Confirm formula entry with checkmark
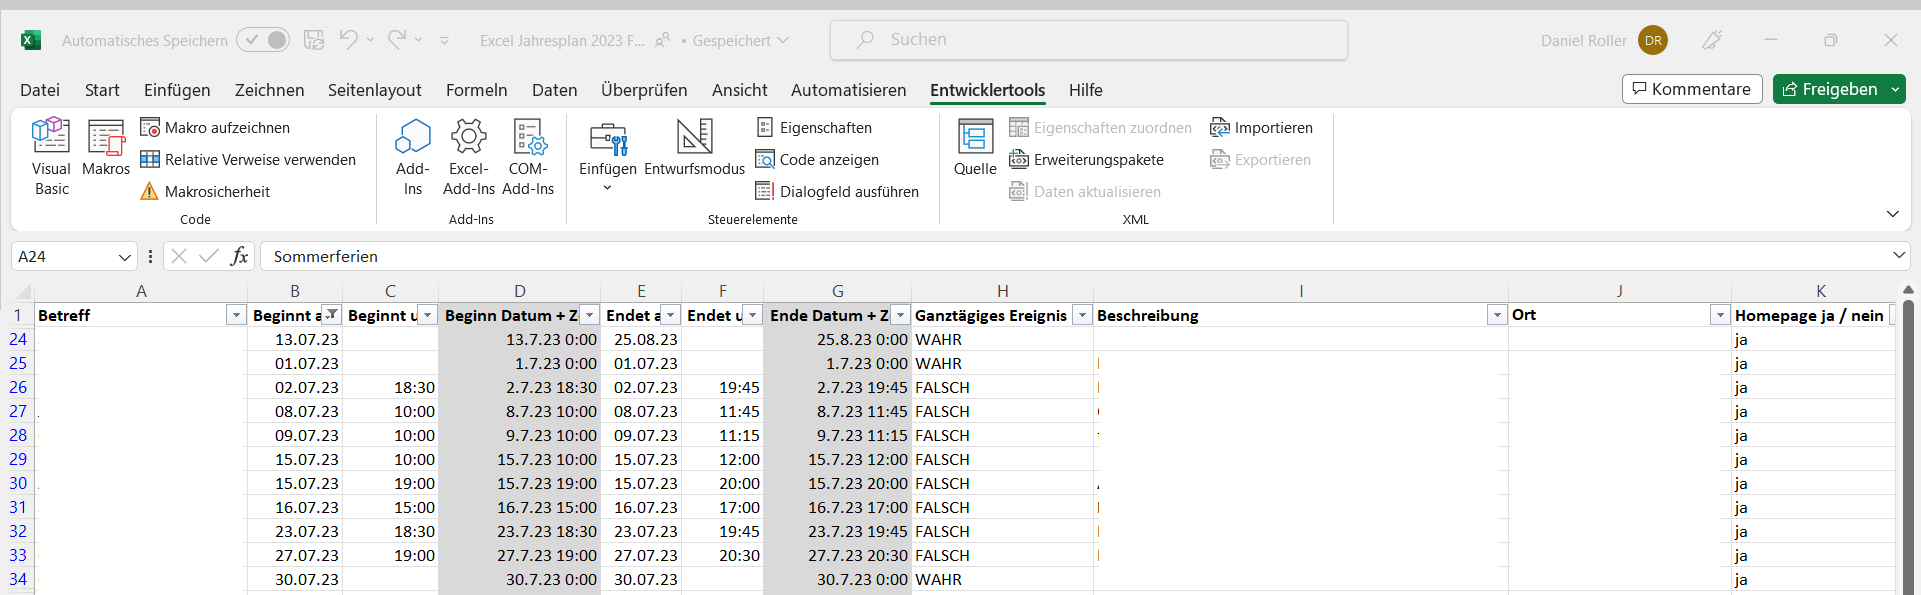Image resolution: width=1921 pixels, height=595 pixels. [x=209, y=256]
